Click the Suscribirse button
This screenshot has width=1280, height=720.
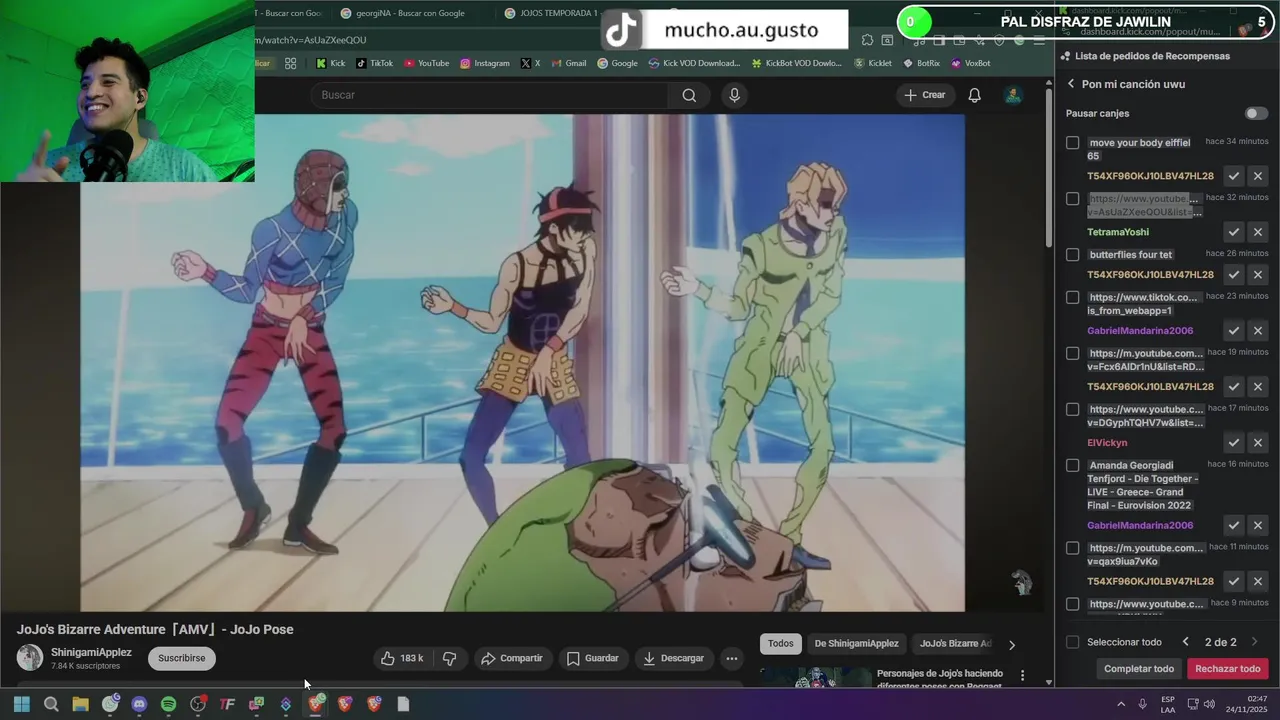tap(182, 658)
